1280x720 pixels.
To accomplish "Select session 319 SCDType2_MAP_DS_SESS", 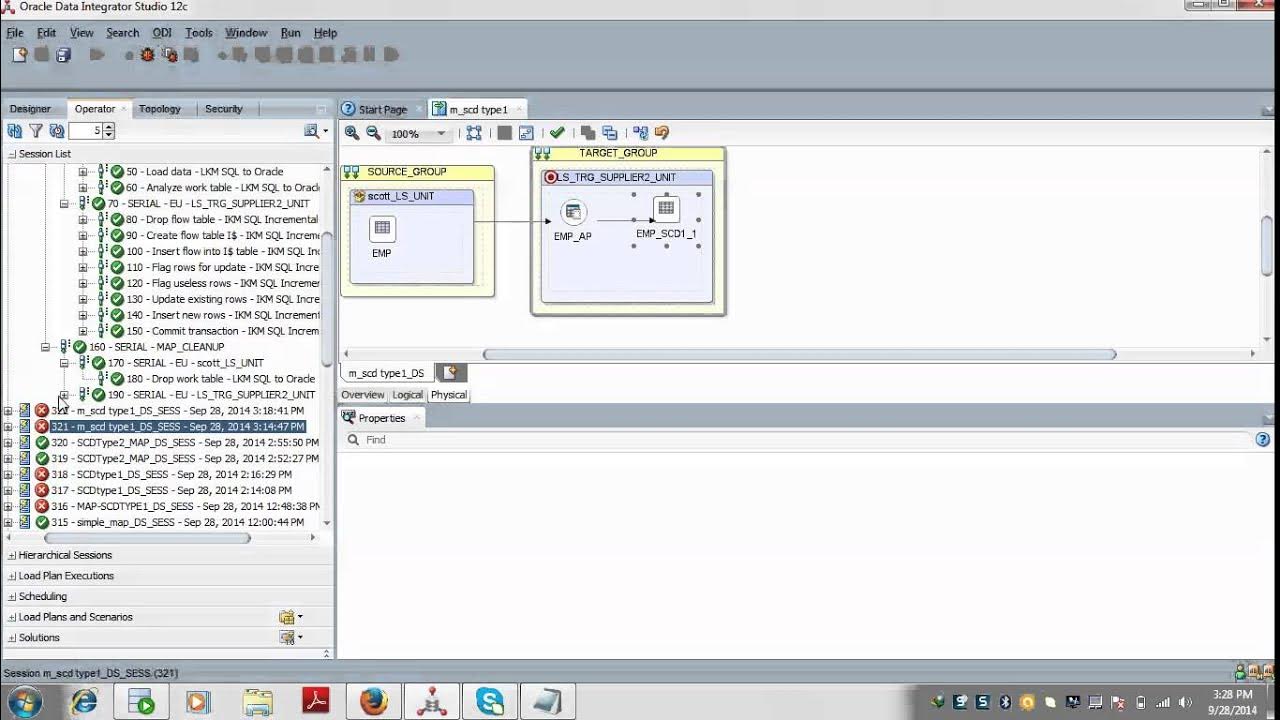I will pos(185,459).
